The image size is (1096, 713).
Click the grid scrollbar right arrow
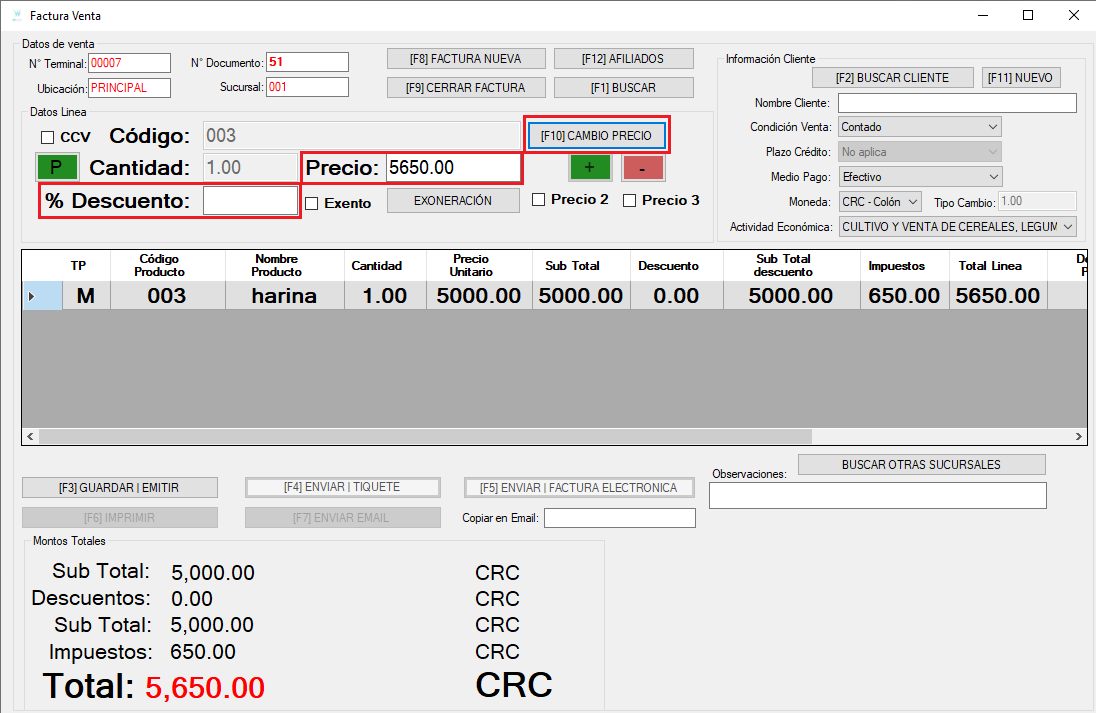[x=1079, y=436]
